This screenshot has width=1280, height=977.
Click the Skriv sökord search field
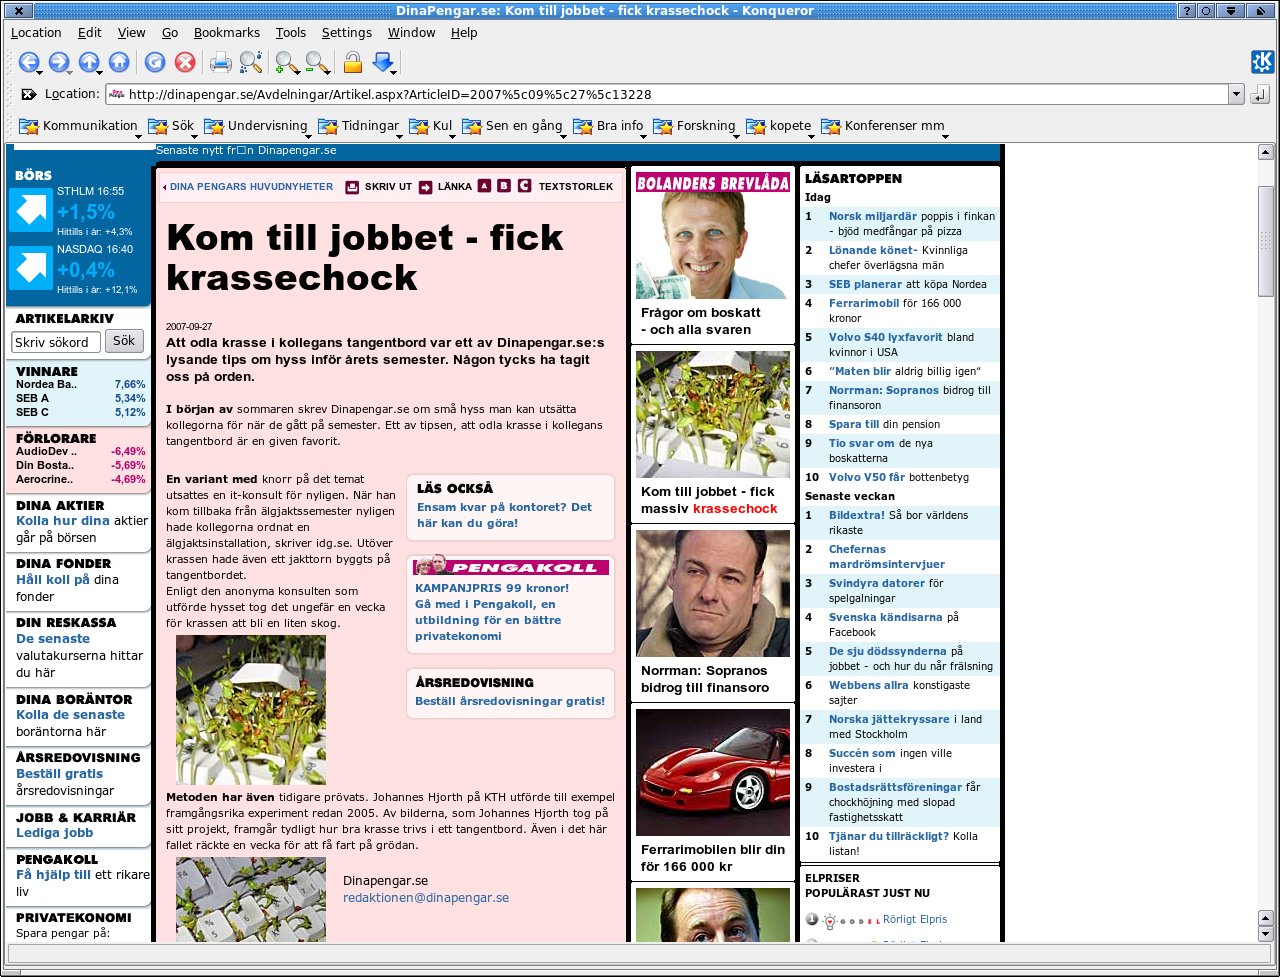click(56, 342)
